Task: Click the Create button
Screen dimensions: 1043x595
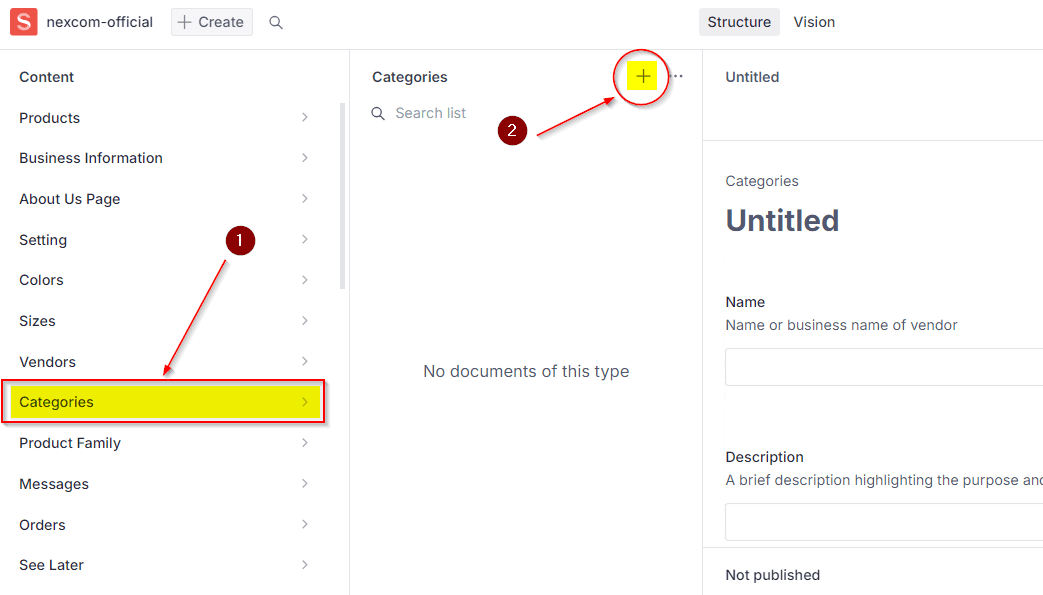Action: click(x=211, y=22)
